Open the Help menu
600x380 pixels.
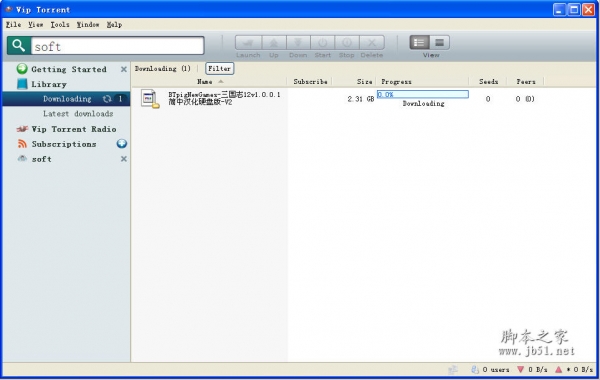(x=114, y=24)
